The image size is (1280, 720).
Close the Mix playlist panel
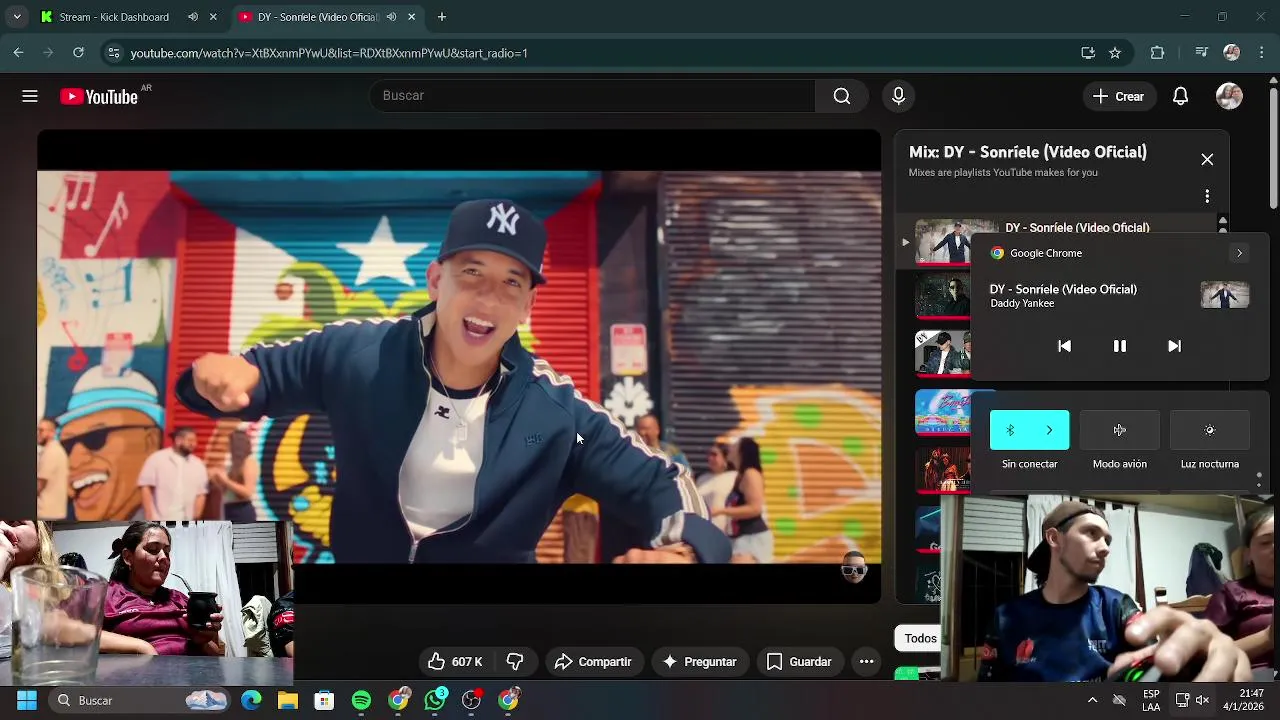1207,160
